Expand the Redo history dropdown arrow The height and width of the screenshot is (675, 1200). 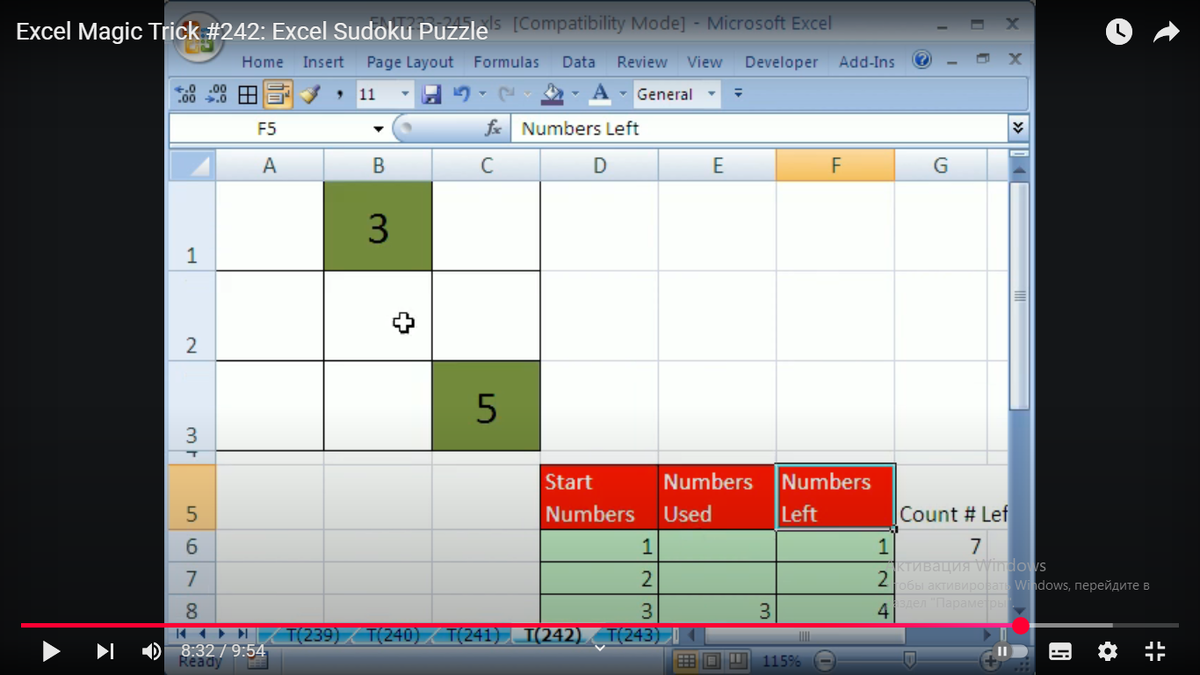click(527, 94)
